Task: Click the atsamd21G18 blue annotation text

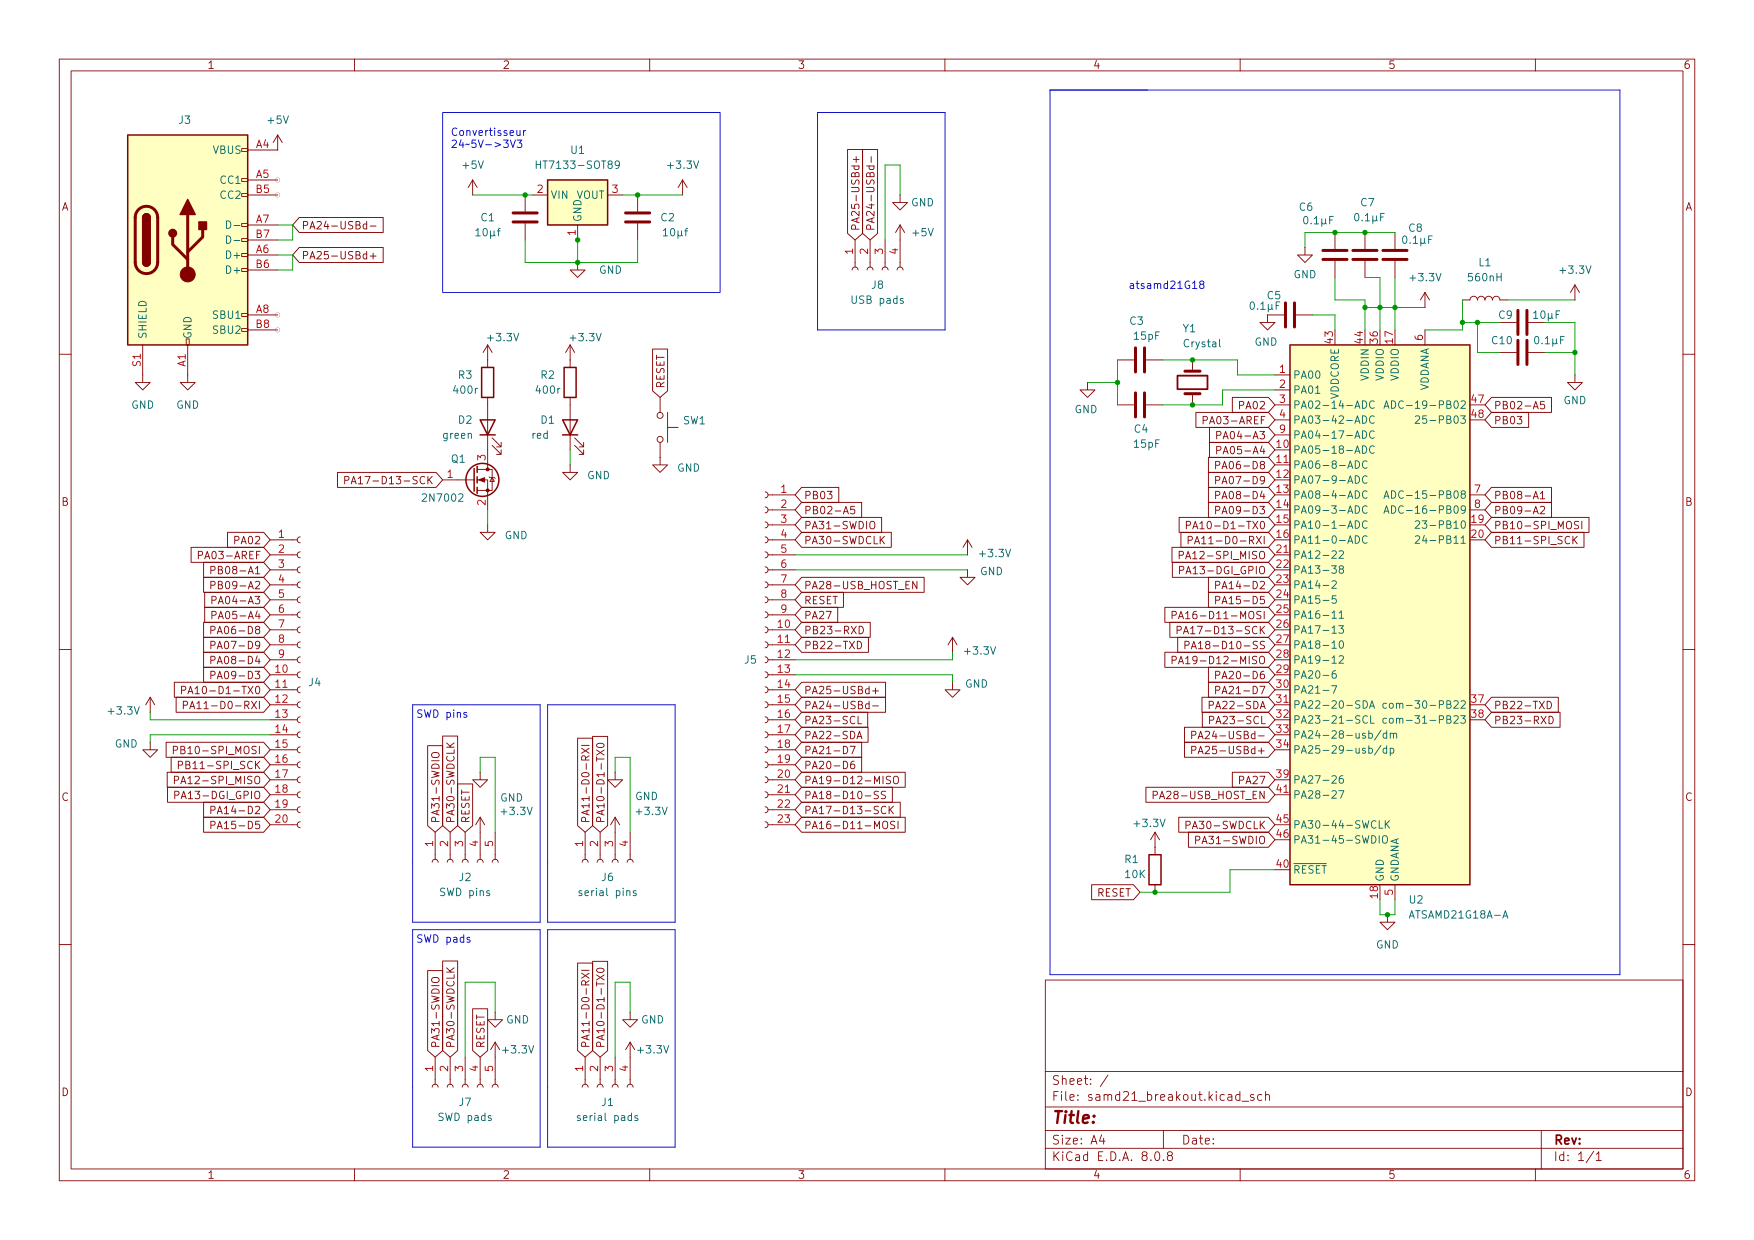Action: click(1167, 285)
